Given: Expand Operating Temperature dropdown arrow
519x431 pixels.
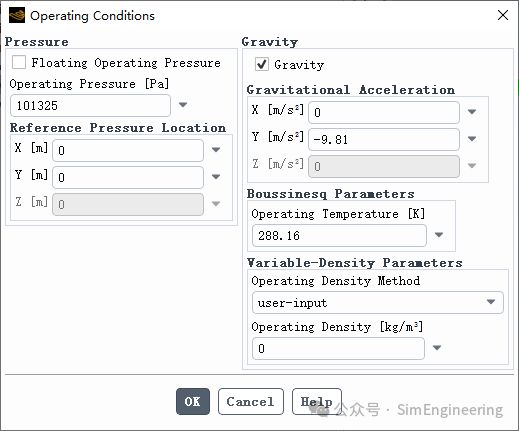Looking at the screenshot, I should click(x=439, y=235).
